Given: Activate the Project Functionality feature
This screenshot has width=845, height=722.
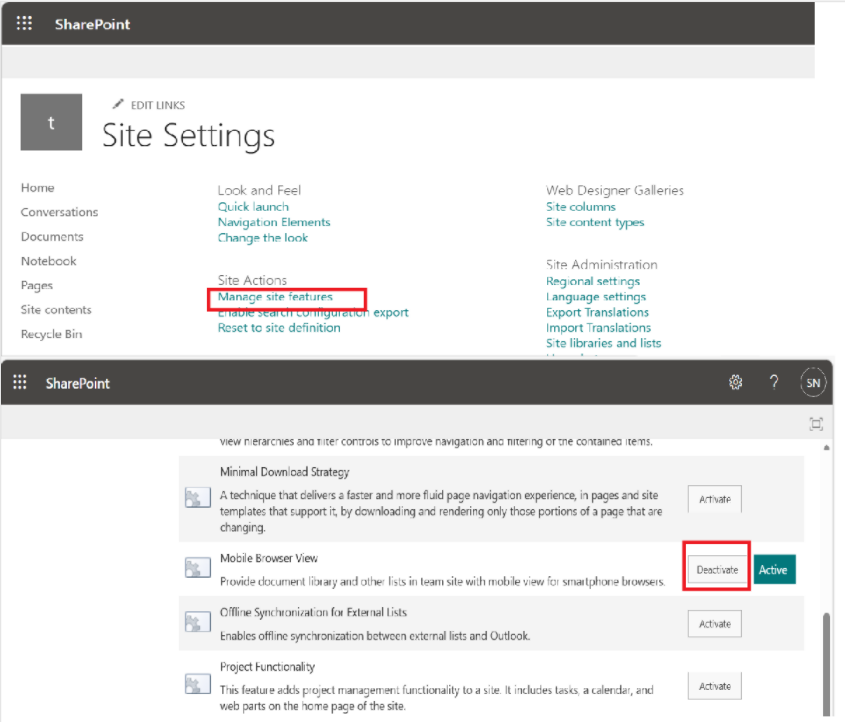Looking at the screenshot, I should click(x=715, y=686).
